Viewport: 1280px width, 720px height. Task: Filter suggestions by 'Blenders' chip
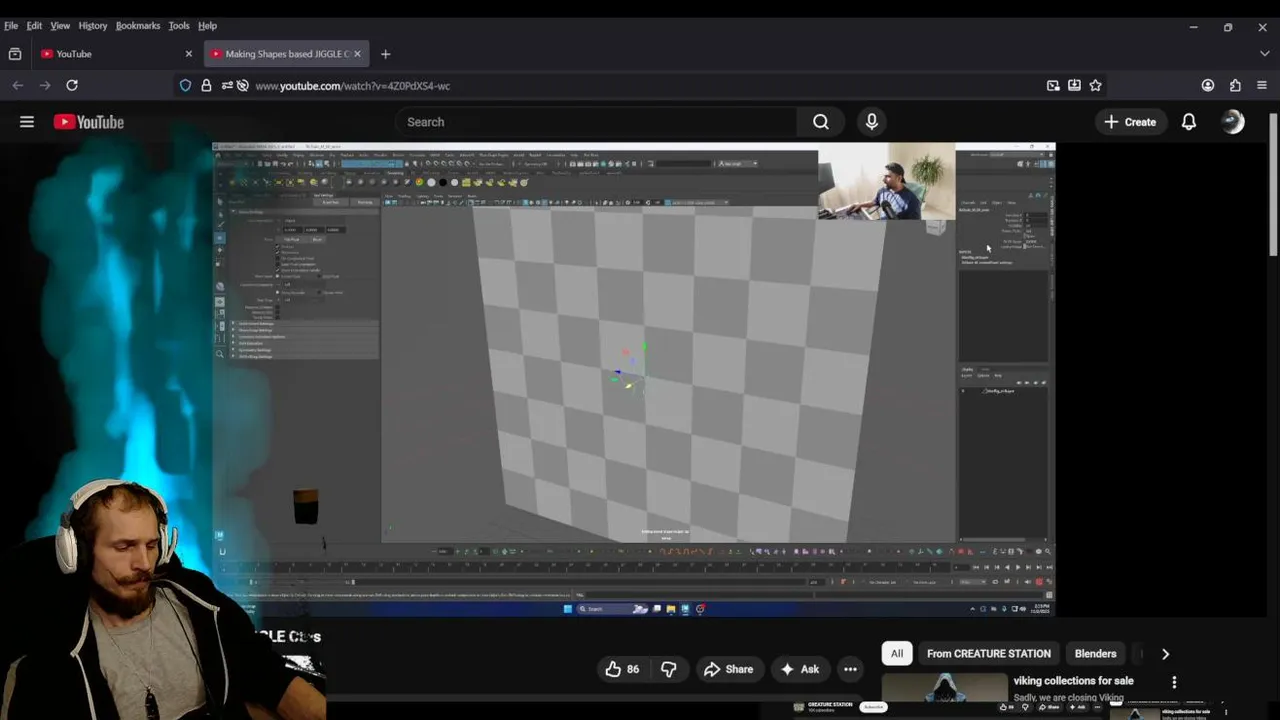pyautogui.click(x=1095, y=654)
